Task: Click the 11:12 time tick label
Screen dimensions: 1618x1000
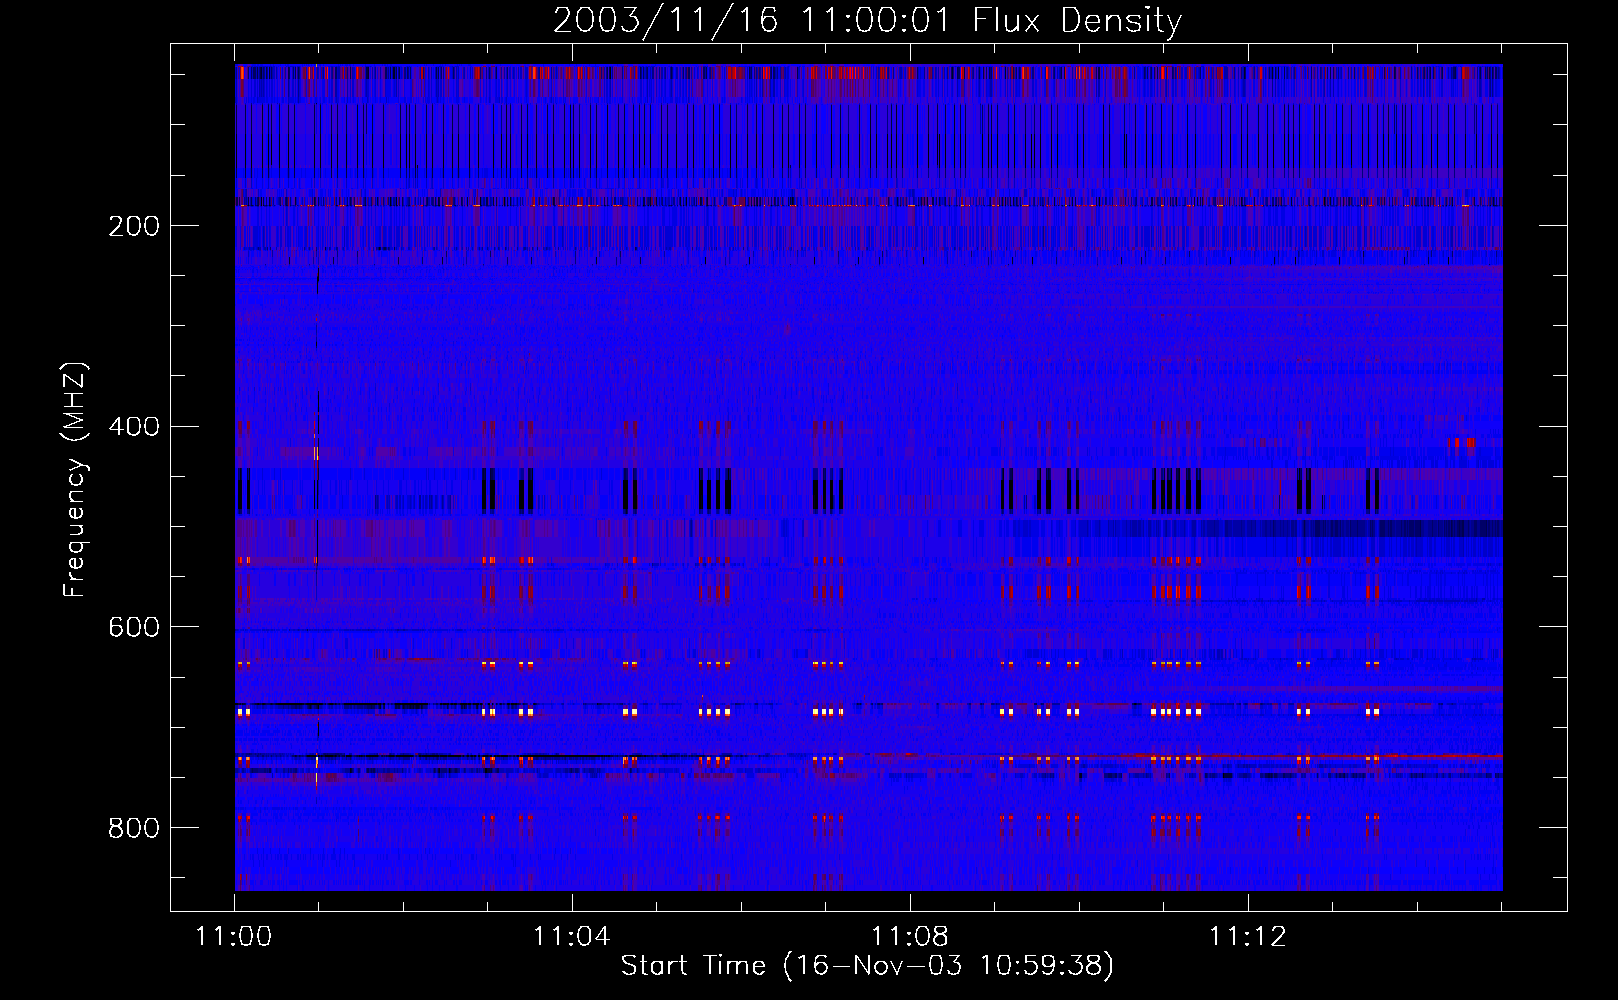Action: (1247, 936)
